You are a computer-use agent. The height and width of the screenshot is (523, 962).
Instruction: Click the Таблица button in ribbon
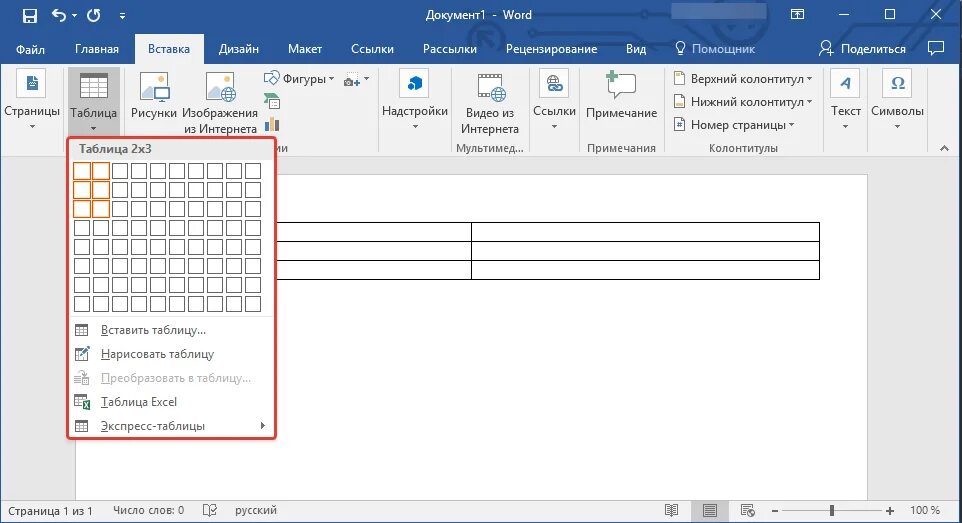click(x=93, y=101)
